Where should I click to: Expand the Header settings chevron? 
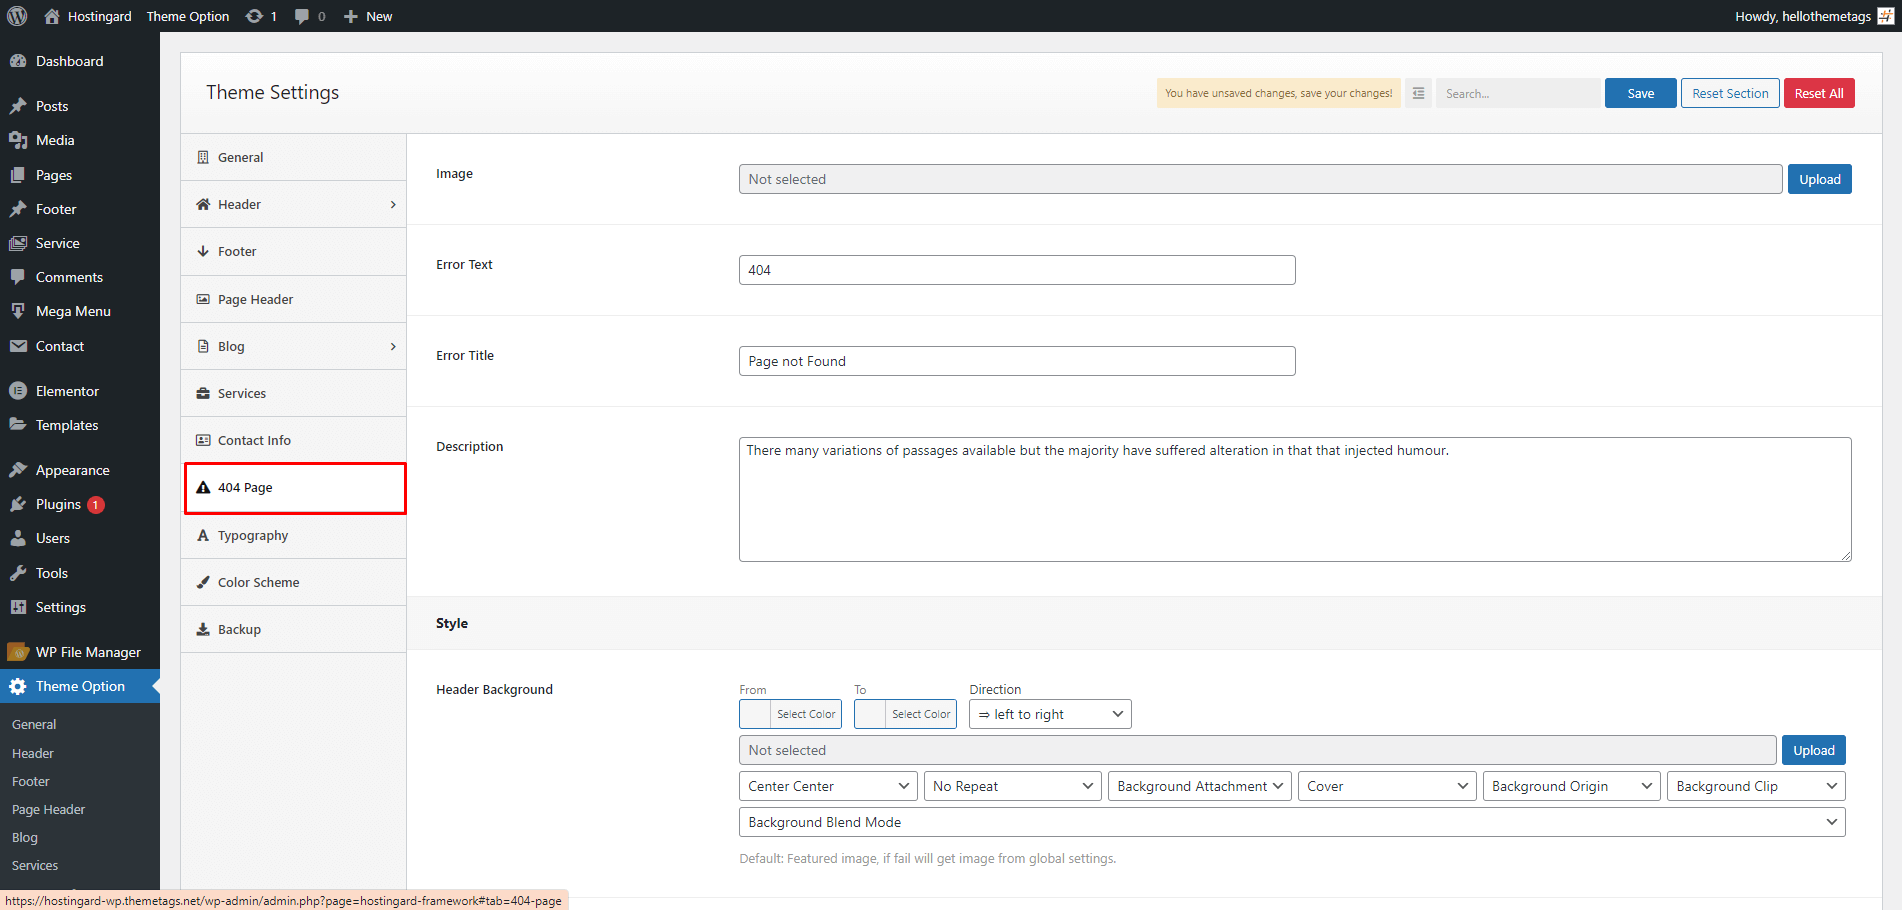(x=393, y=205)
